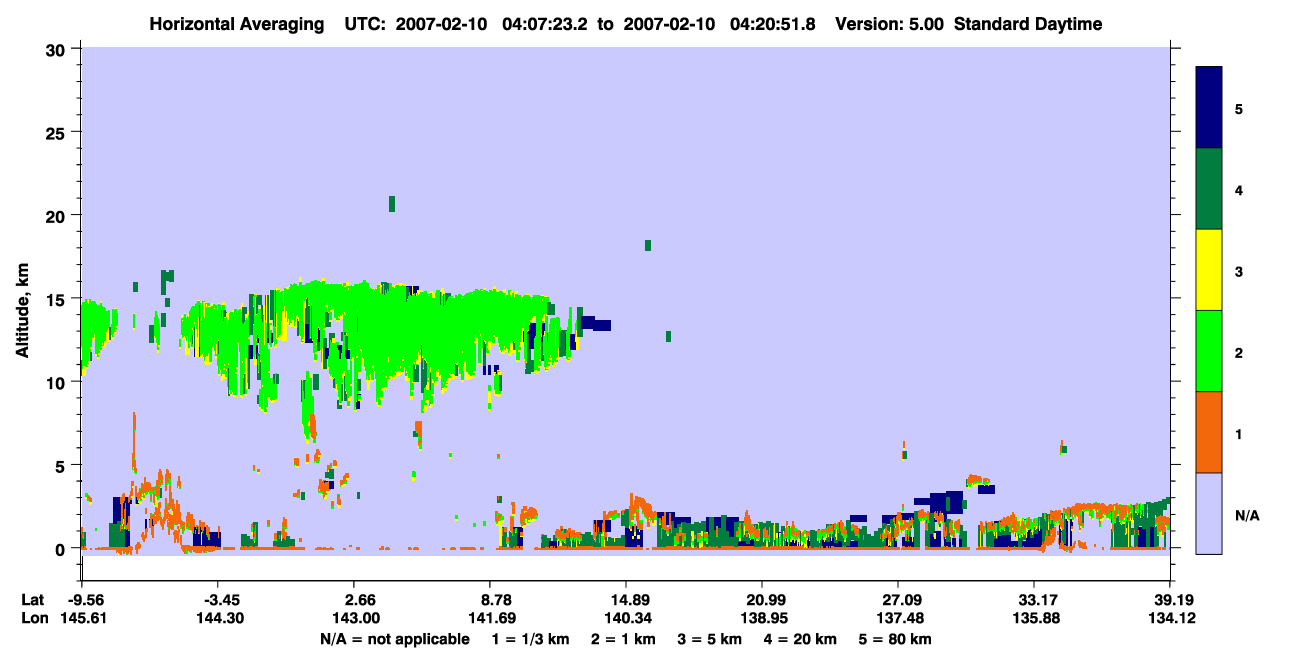Click the longitude value 141.69
1300x667 pixels.
point(493,618)
